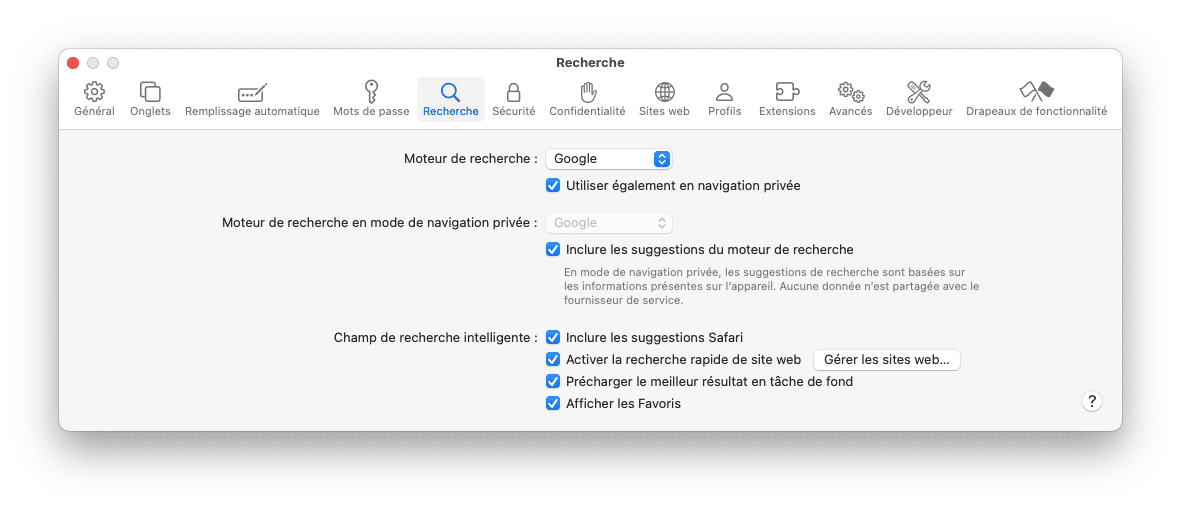This screenshot has width=1199, height=512.
Task: Click the Gérer les sites web button
Action: point(886,360)
